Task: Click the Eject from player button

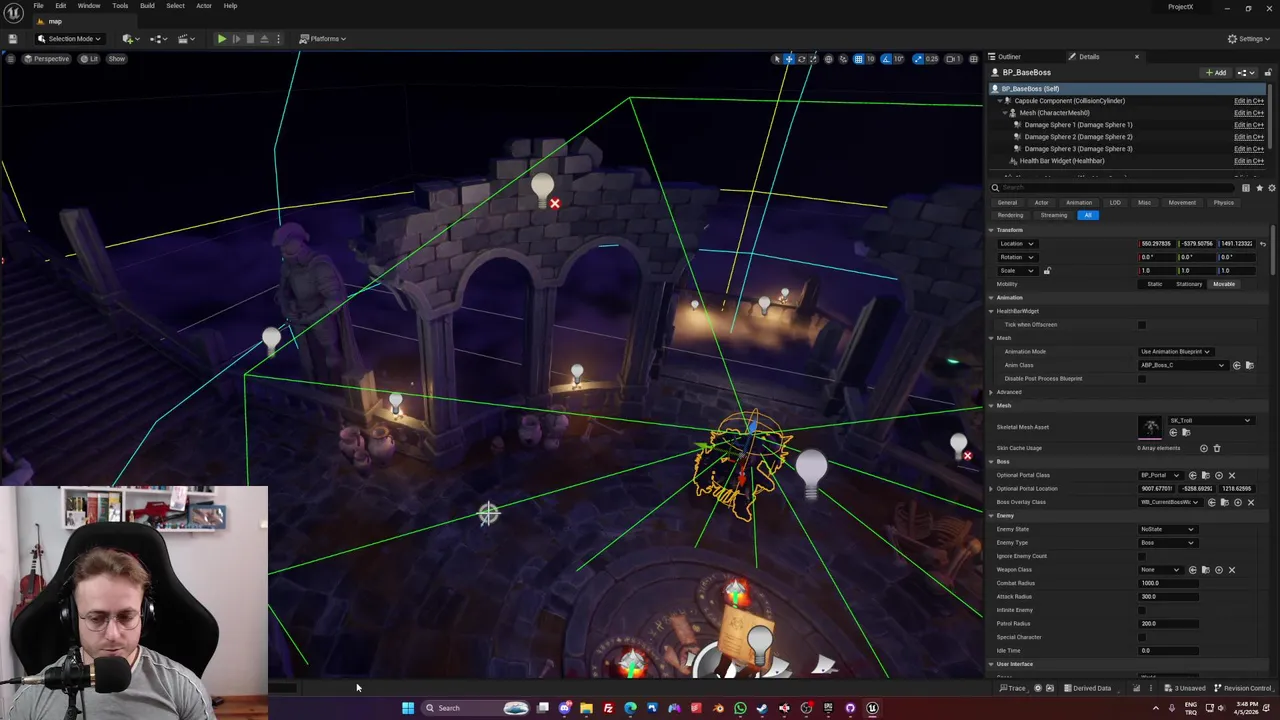Action: tap(264, 38)
